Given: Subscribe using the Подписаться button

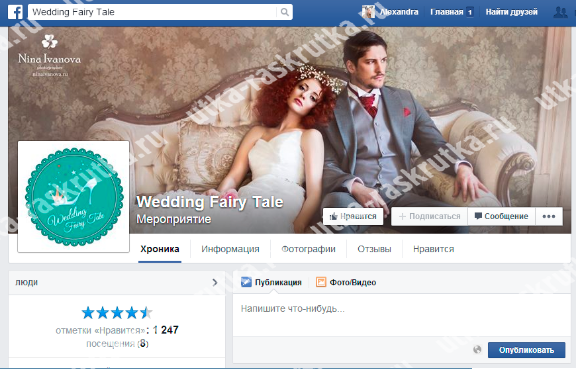Looking at the screenshot, I should 429,216.
